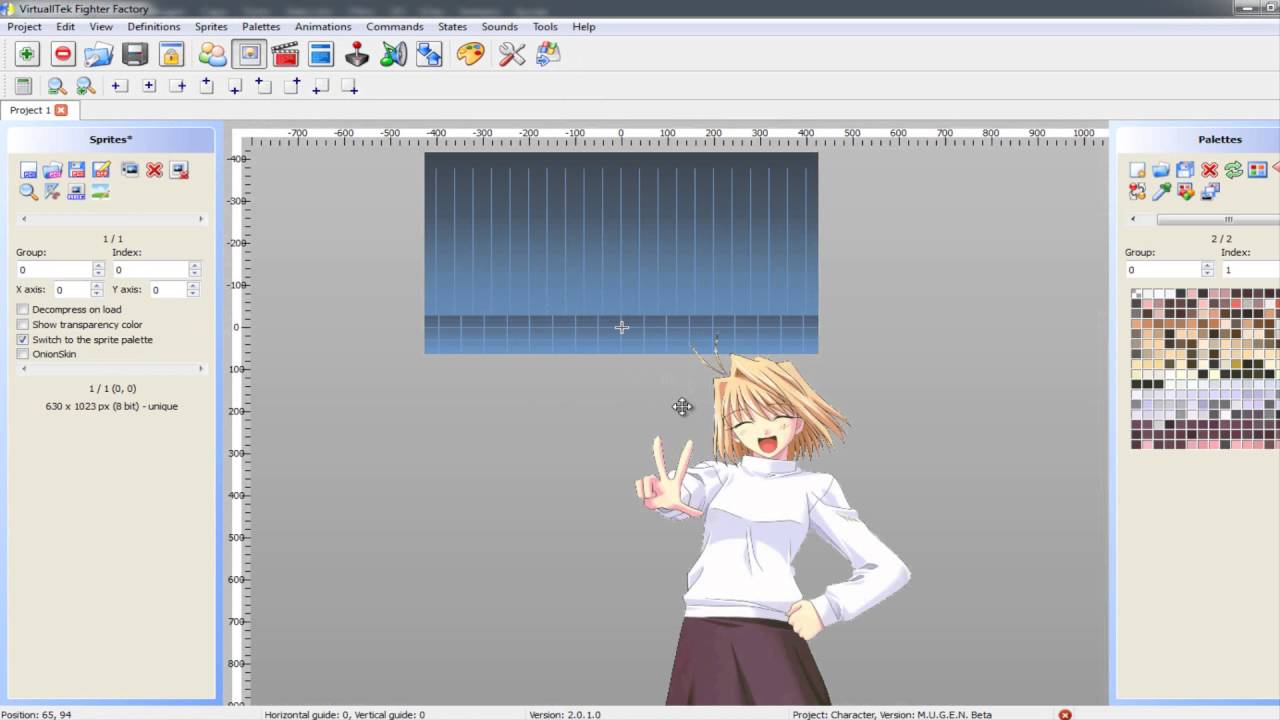The image size is (1280, 720).
Task: Click the Sprites panel search magnifier icon
Action: (28, 191)
